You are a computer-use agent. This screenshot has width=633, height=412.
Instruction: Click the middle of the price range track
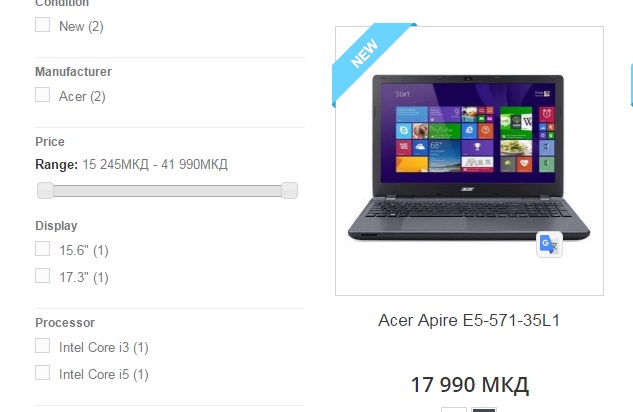[168, 190]
